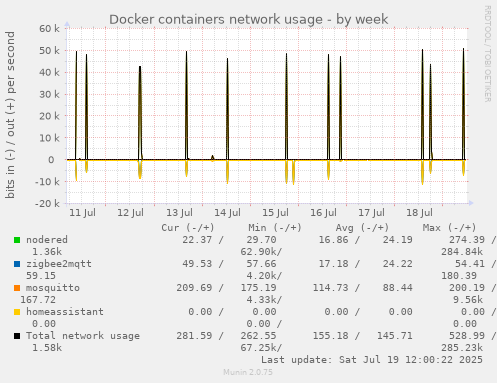This screenshot has height=383, width=497.
Task: Click the yellow homeassistant legend swatch
Action: [x=17, y=312]
